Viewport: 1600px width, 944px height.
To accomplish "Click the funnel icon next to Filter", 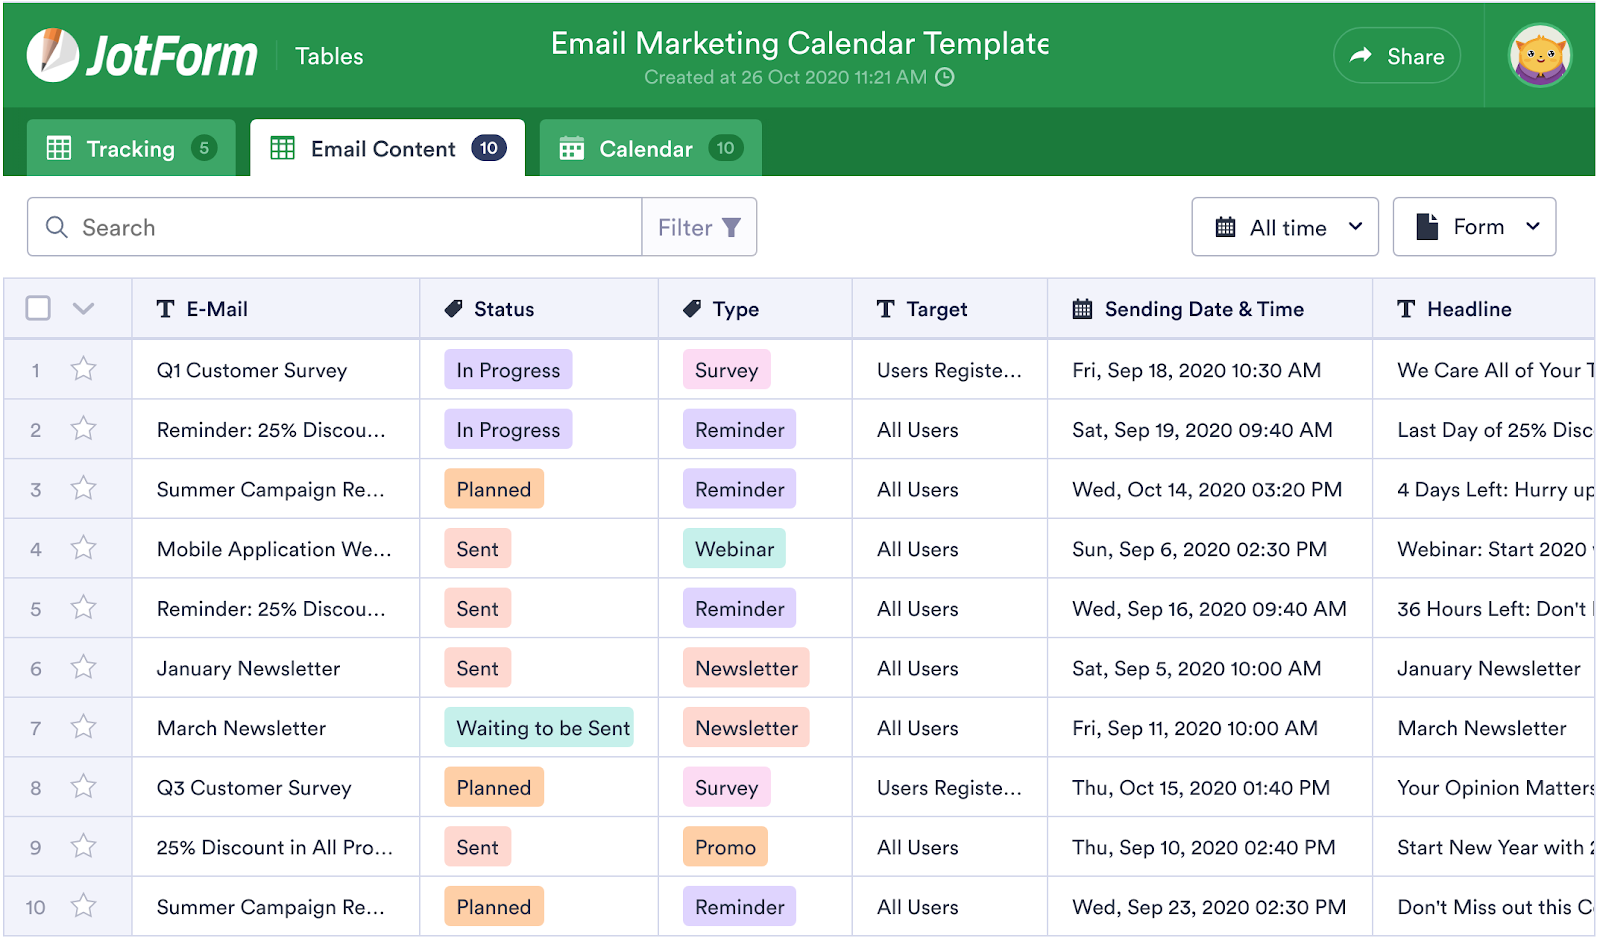I will 733,227.
